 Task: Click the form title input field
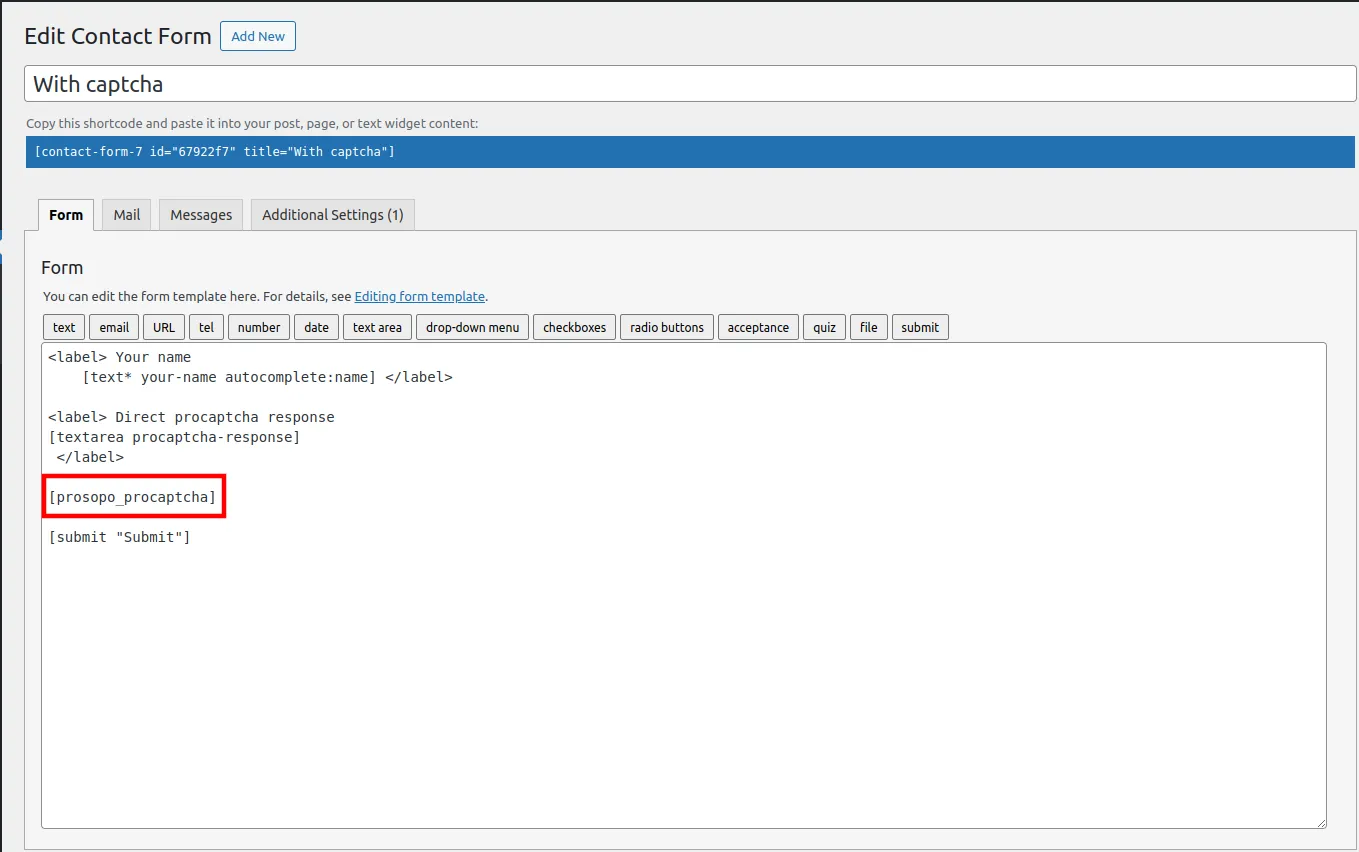[689, 84]
